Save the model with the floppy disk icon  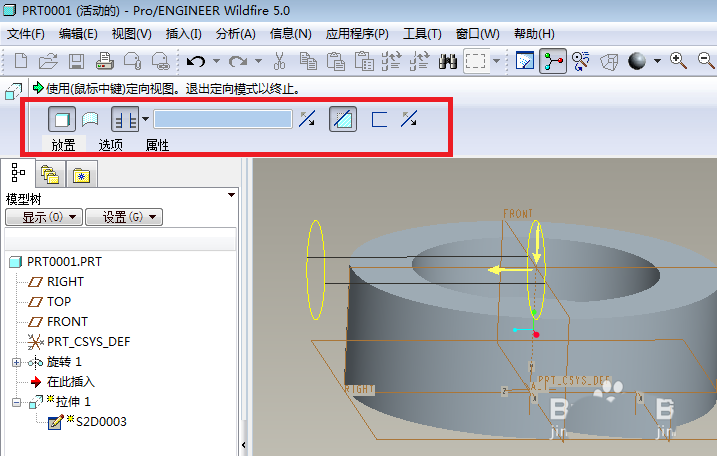tap(76, 61)
